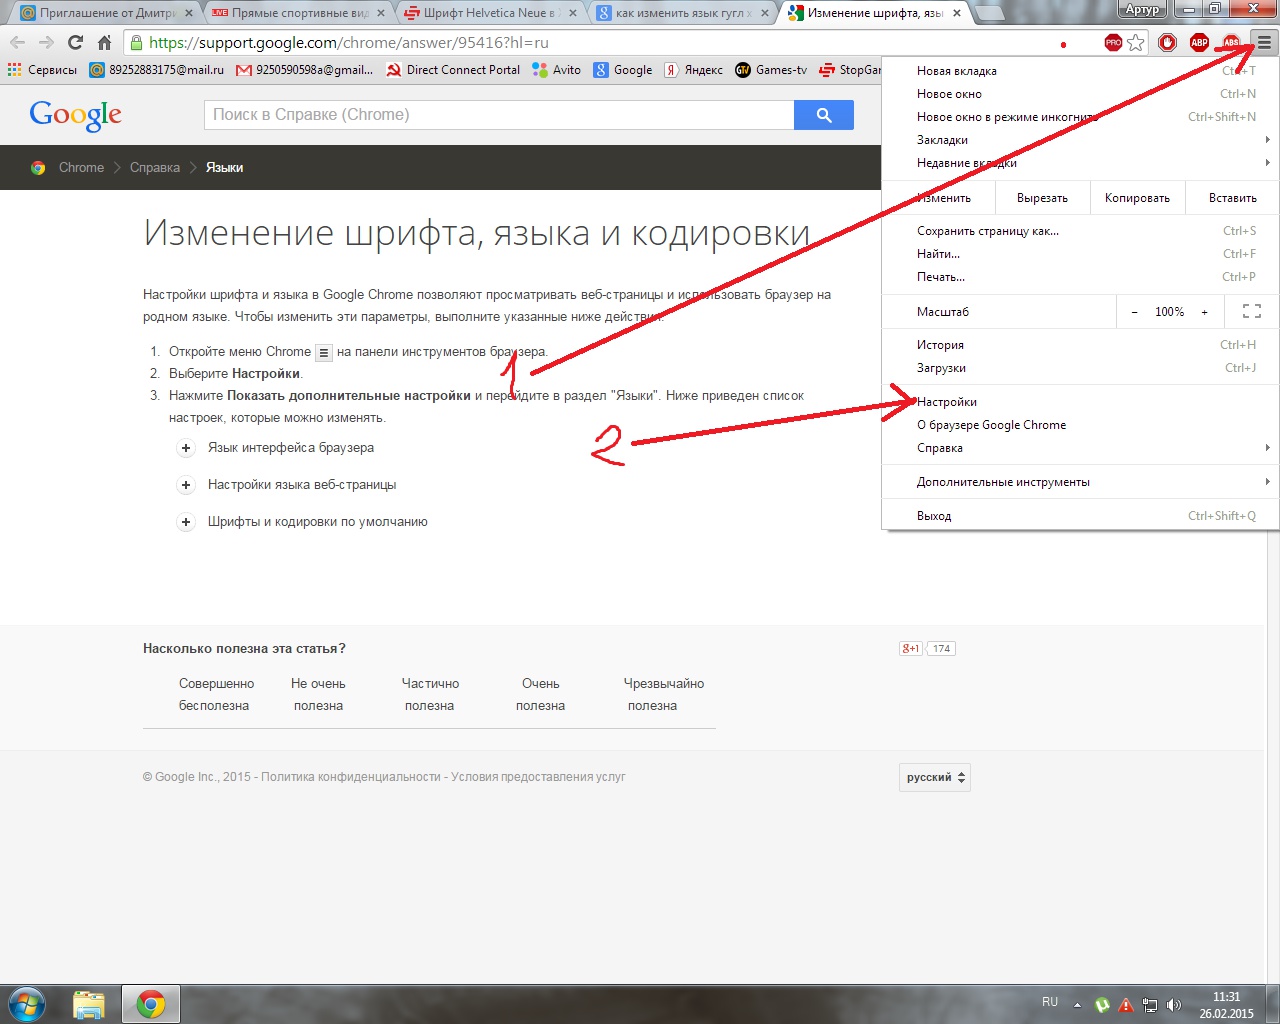Open the browser home page icon
Image resolution: width=1280 pixels, height=1024 pixels.
pos(104,43)
